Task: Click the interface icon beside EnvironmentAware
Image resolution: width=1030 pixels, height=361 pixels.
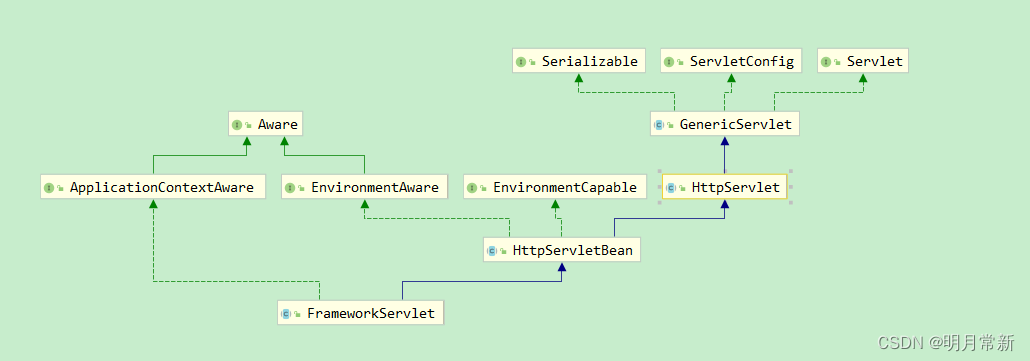Action: 290,188
